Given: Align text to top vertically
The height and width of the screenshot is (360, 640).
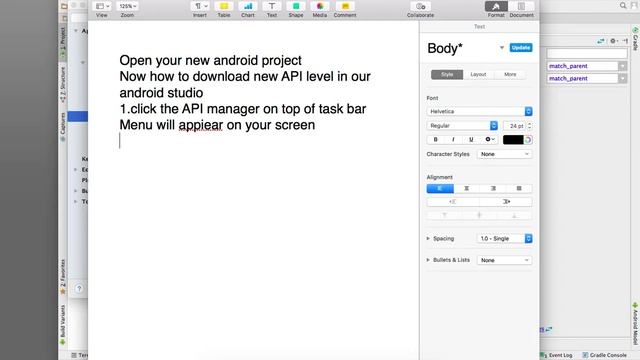Looking at the screenshot, I should 444,215.
